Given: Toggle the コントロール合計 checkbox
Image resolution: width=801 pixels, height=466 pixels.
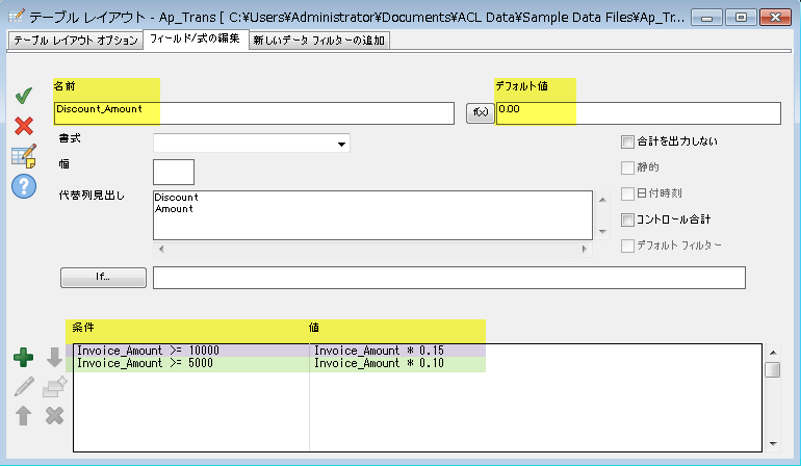Looking at the screenshot, I should 628,219.
